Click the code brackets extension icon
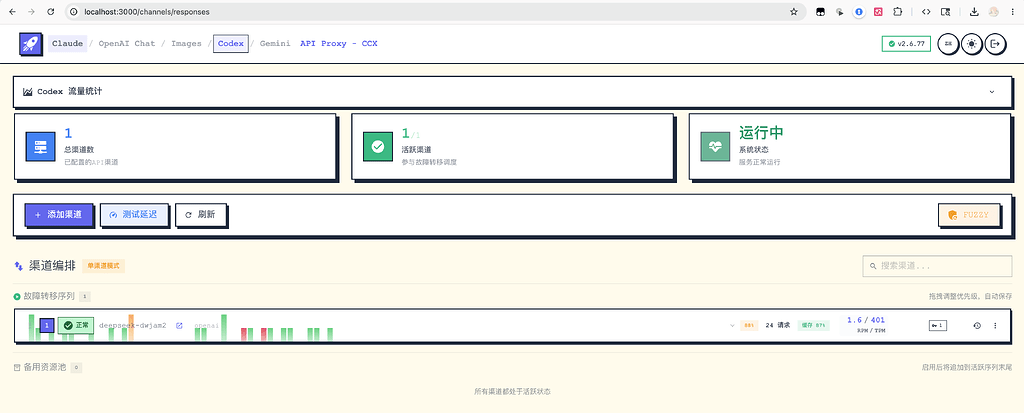This screenshot has height=413, width=1024. click(925, 12)
